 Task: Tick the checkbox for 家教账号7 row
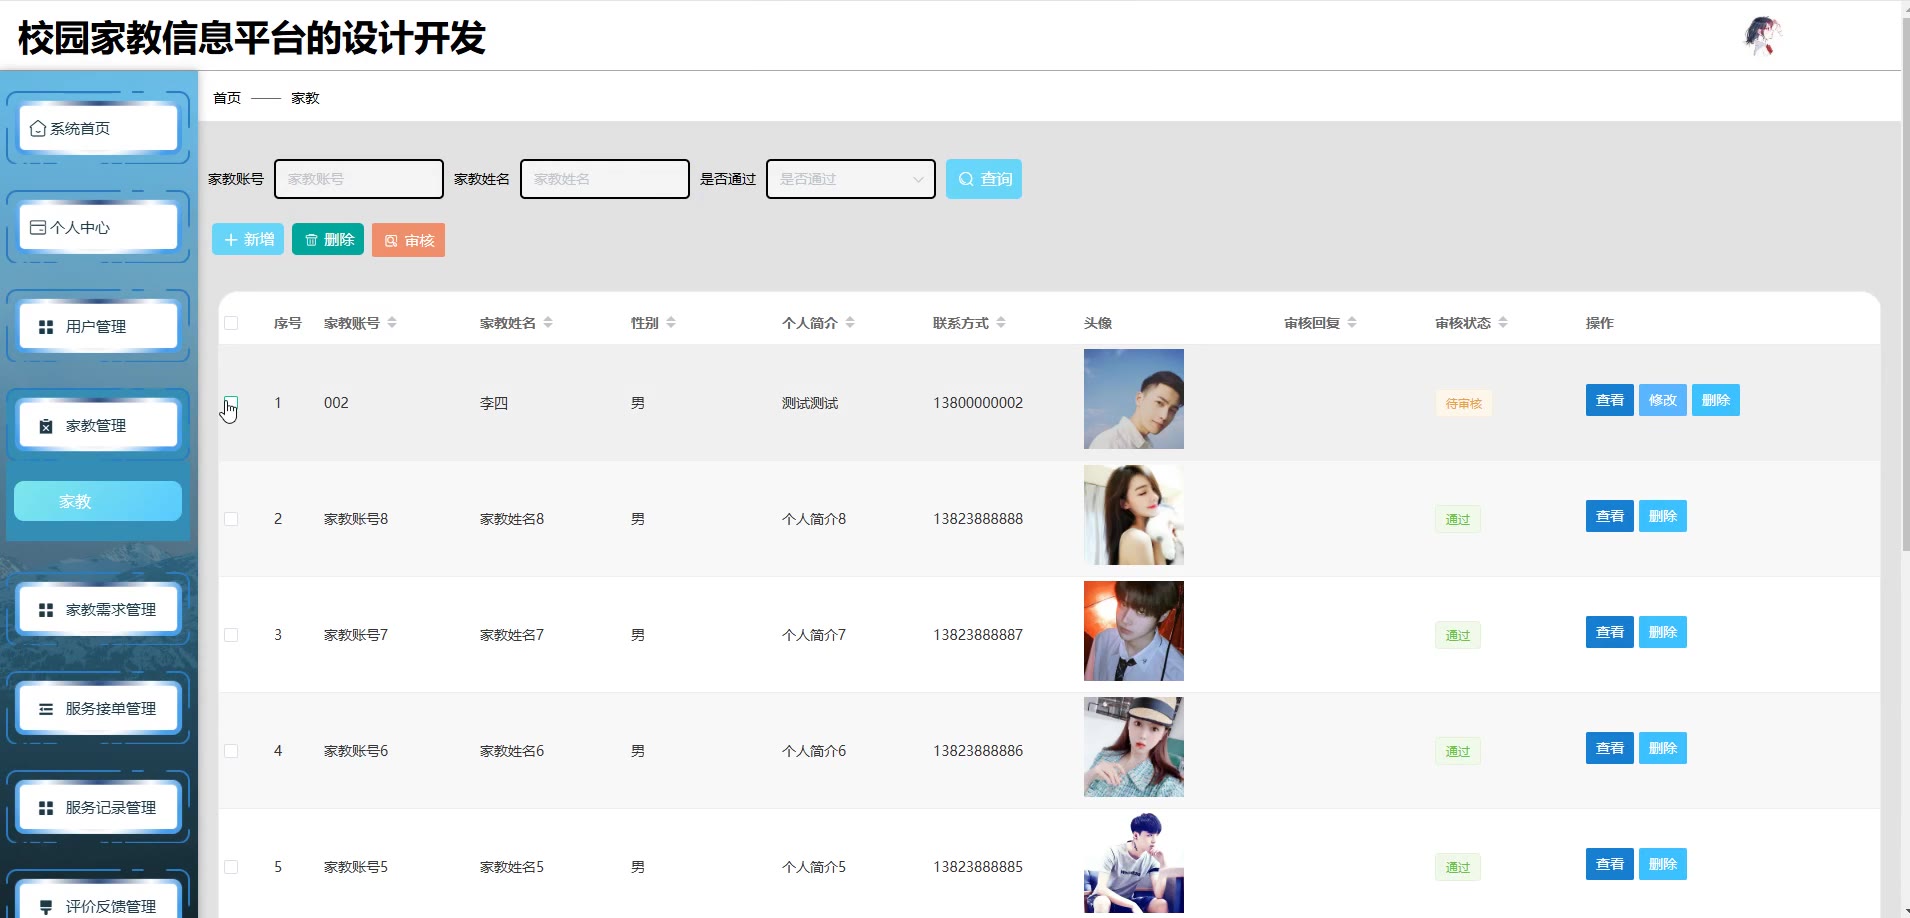coord(231,635)
